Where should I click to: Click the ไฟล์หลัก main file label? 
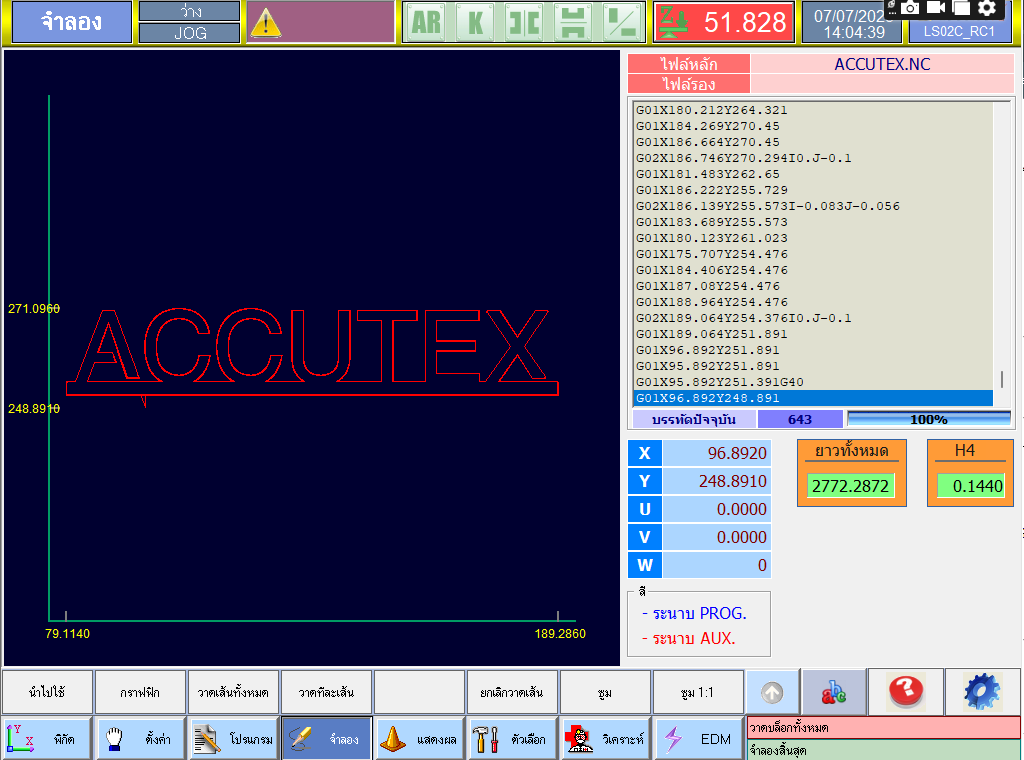pyautogui.click(x=688, y=64)
